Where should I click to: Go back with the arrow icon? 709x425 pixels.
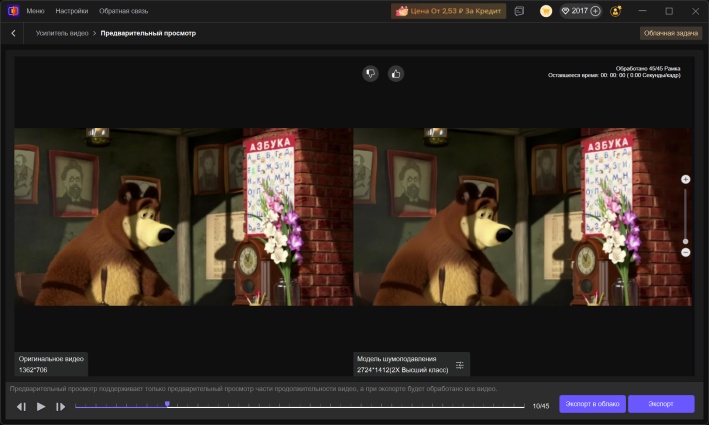coord(14,33)
